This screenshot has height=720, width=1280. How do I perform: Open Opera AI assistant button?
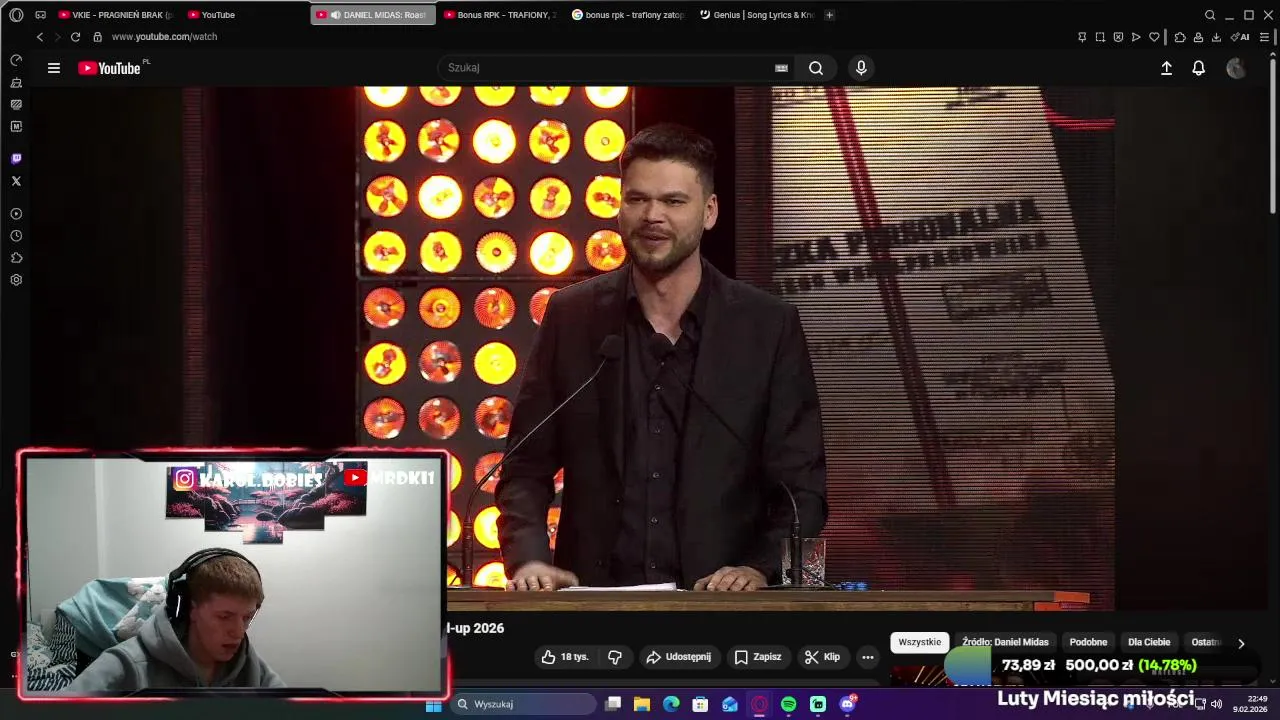tap(1240, 37)
